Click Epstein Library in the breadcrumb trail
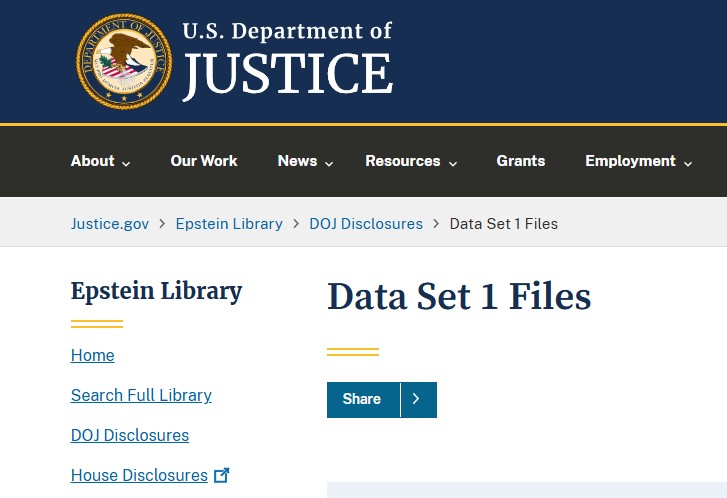Viewport: 727px width, 498px height. tap(229, 223)
